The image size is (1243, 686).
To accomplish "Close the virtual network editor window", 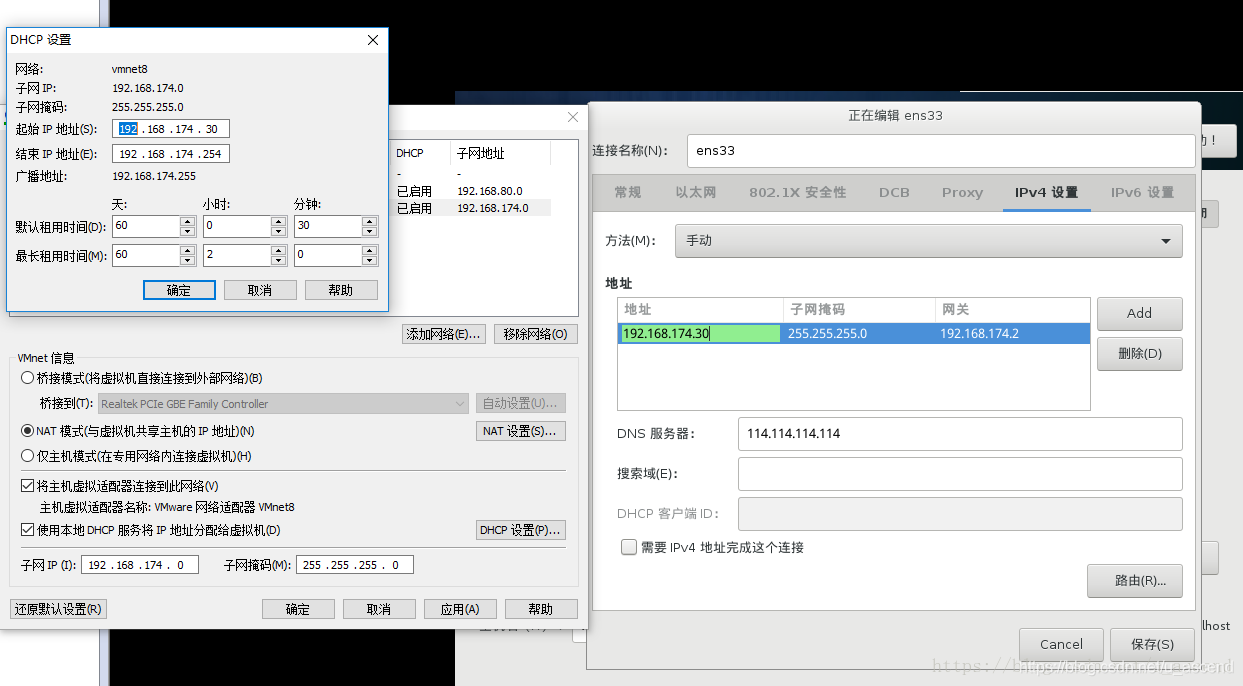I will [573, 117].
